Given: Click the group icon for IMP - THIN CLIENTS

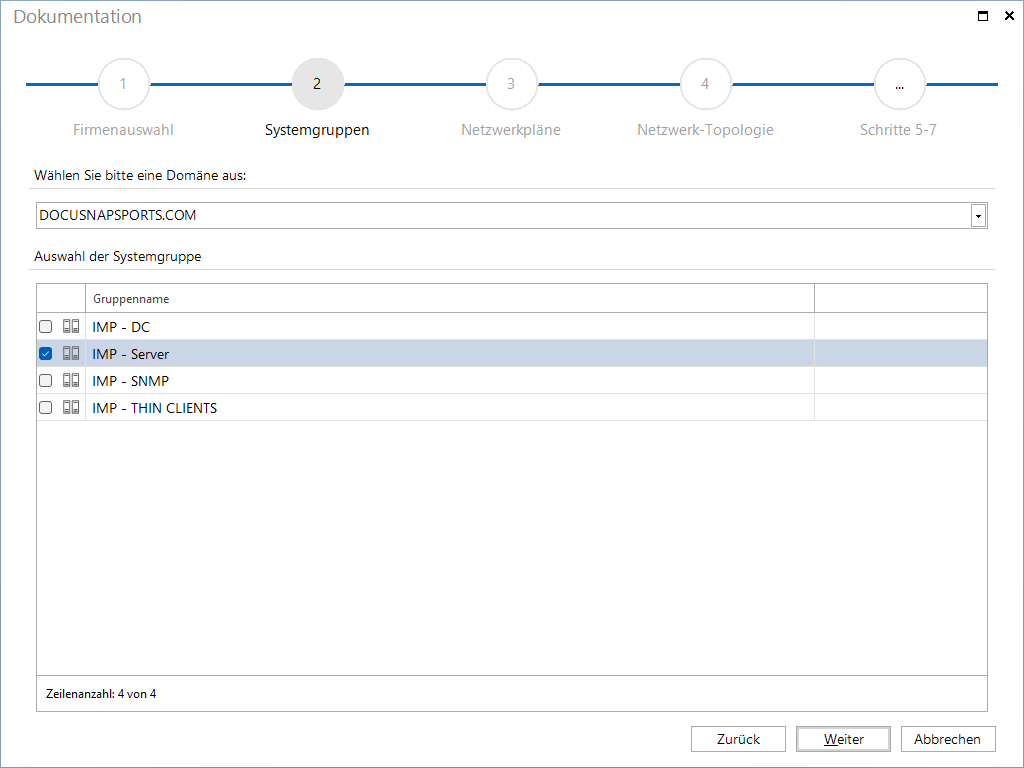Looking at the screenshot, I should click(x=71, y=408).
